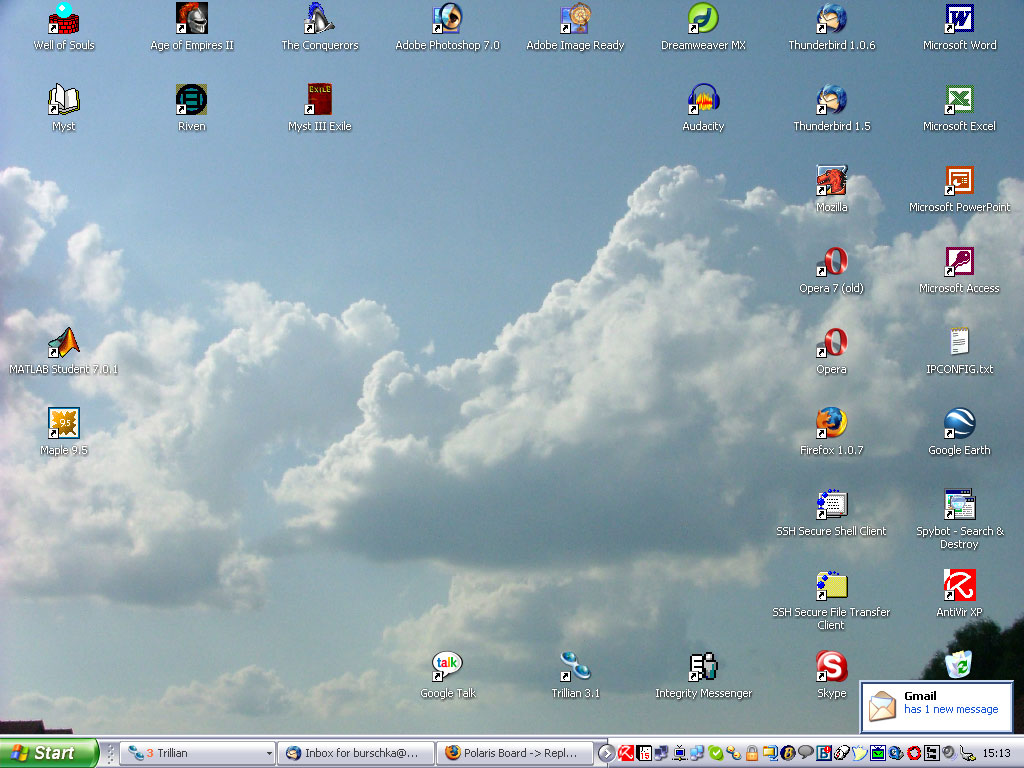Screen dimensions: 1024x768
Task: Select the Myst III Exile icon
Action: tap(319, 100)
